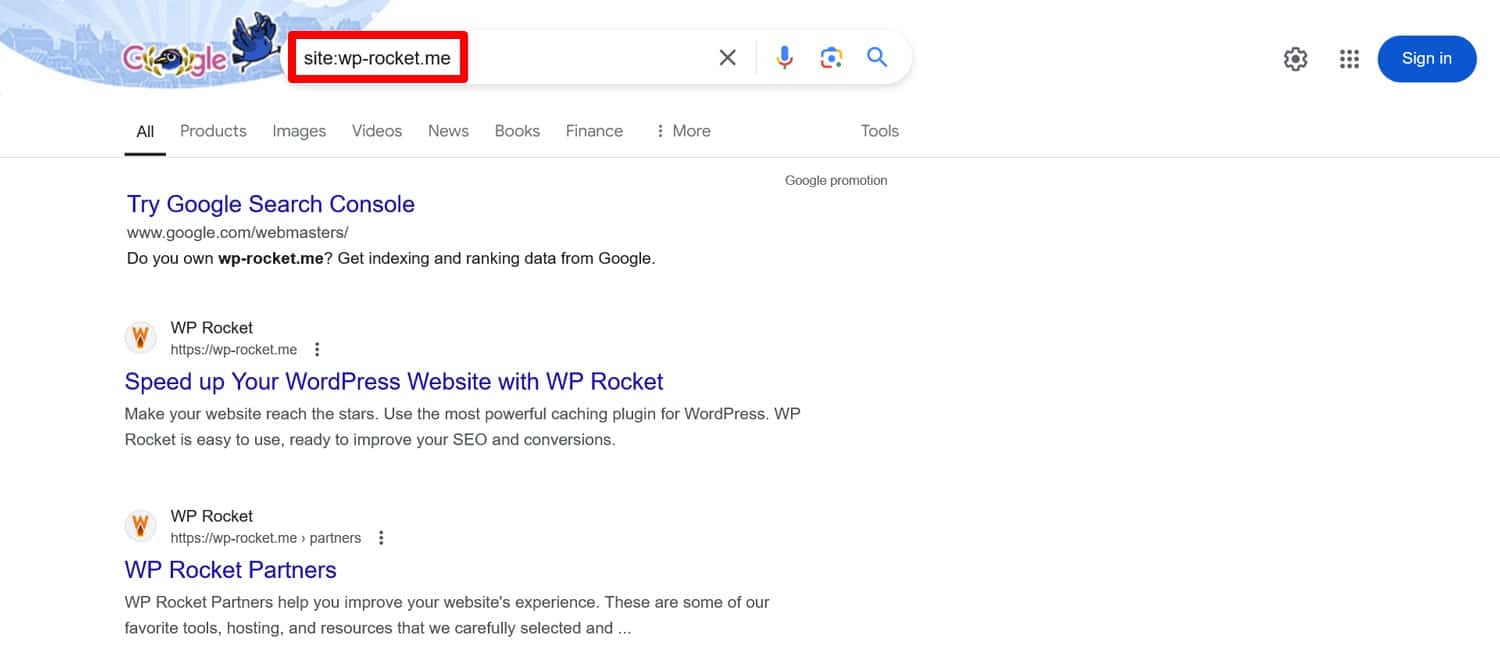Screen dimensions: 1500x662
Task: Click the magnifying glass to search
Action: [x=877, y=57]
